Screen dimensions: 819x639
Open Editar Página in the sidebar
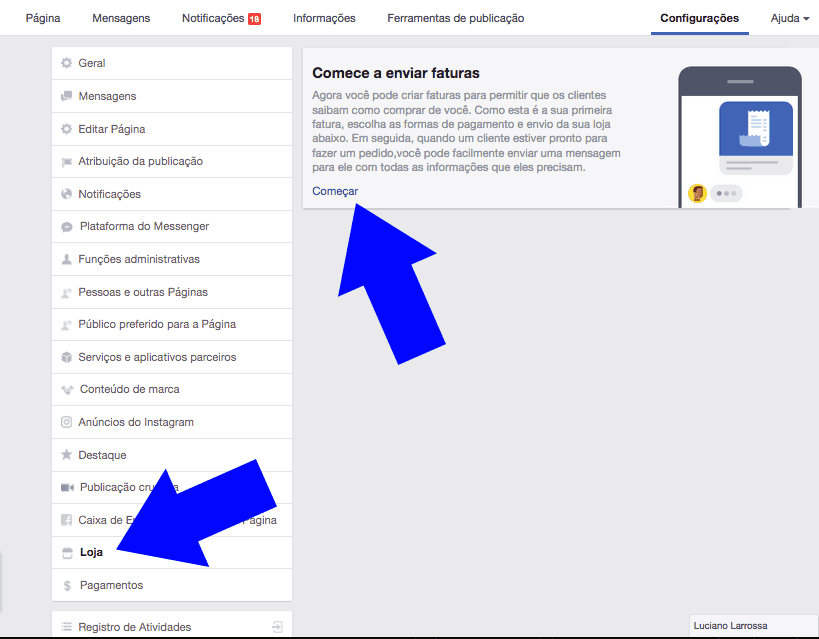click(172, 129)
